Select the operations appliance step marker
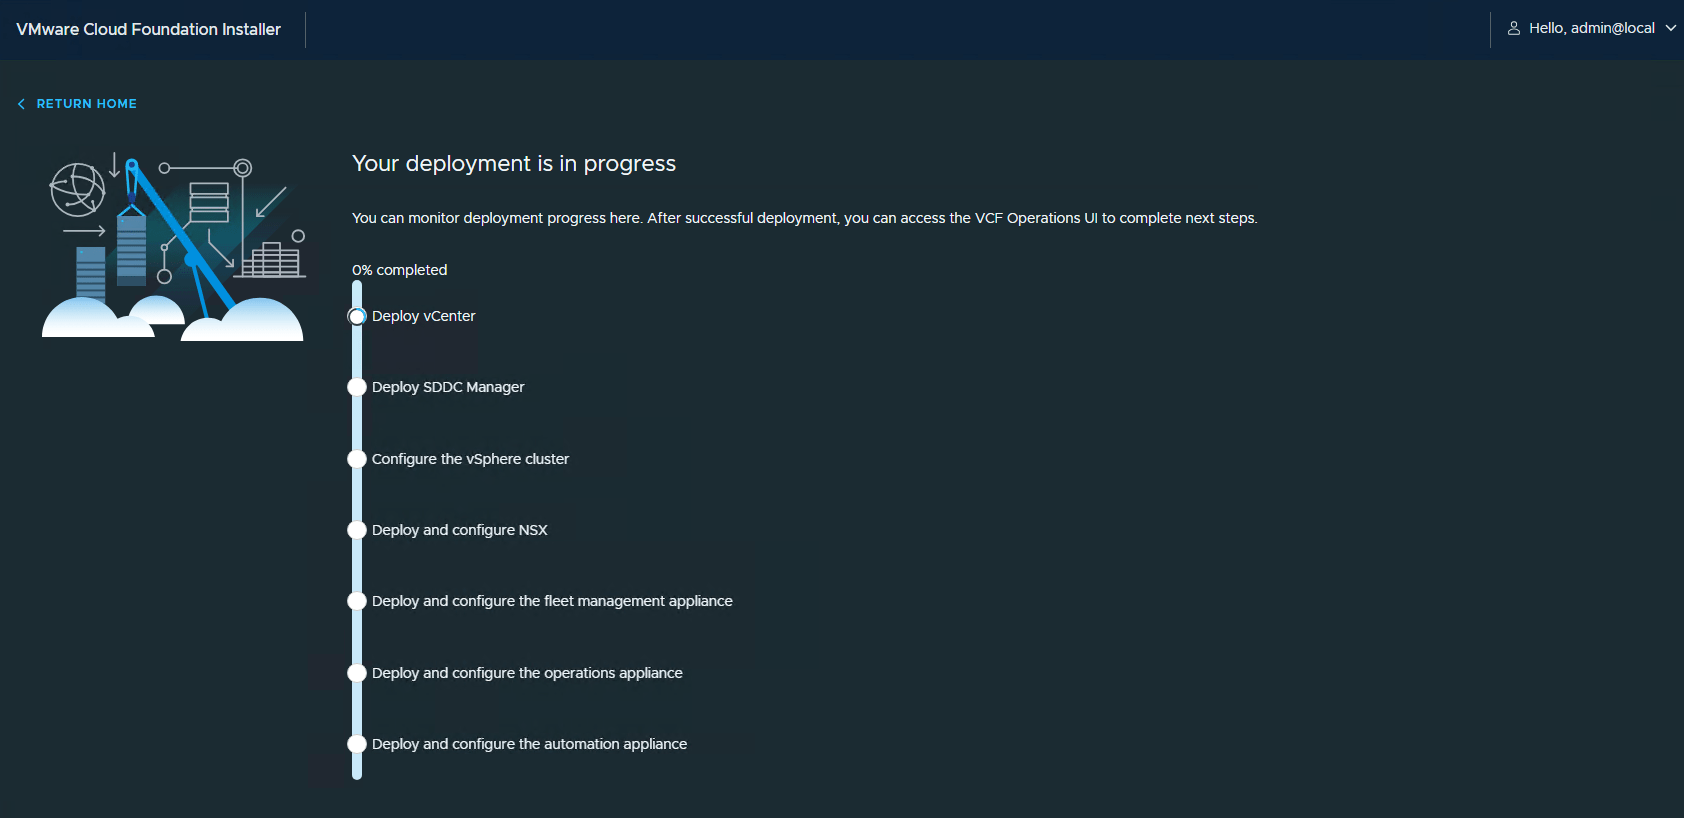This screenshot has width=1684, height=818. pyautogui.click(x=357, y=673)
